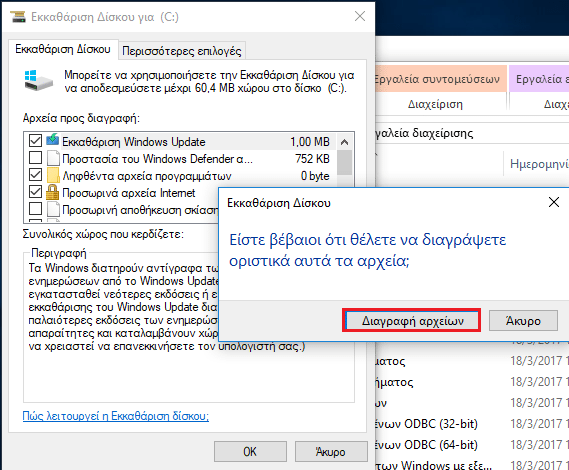Click the yellow folder icon for Ληφθέντα αρχεία
The width and height of the screenshot is (569, 470).
(53, 175)
